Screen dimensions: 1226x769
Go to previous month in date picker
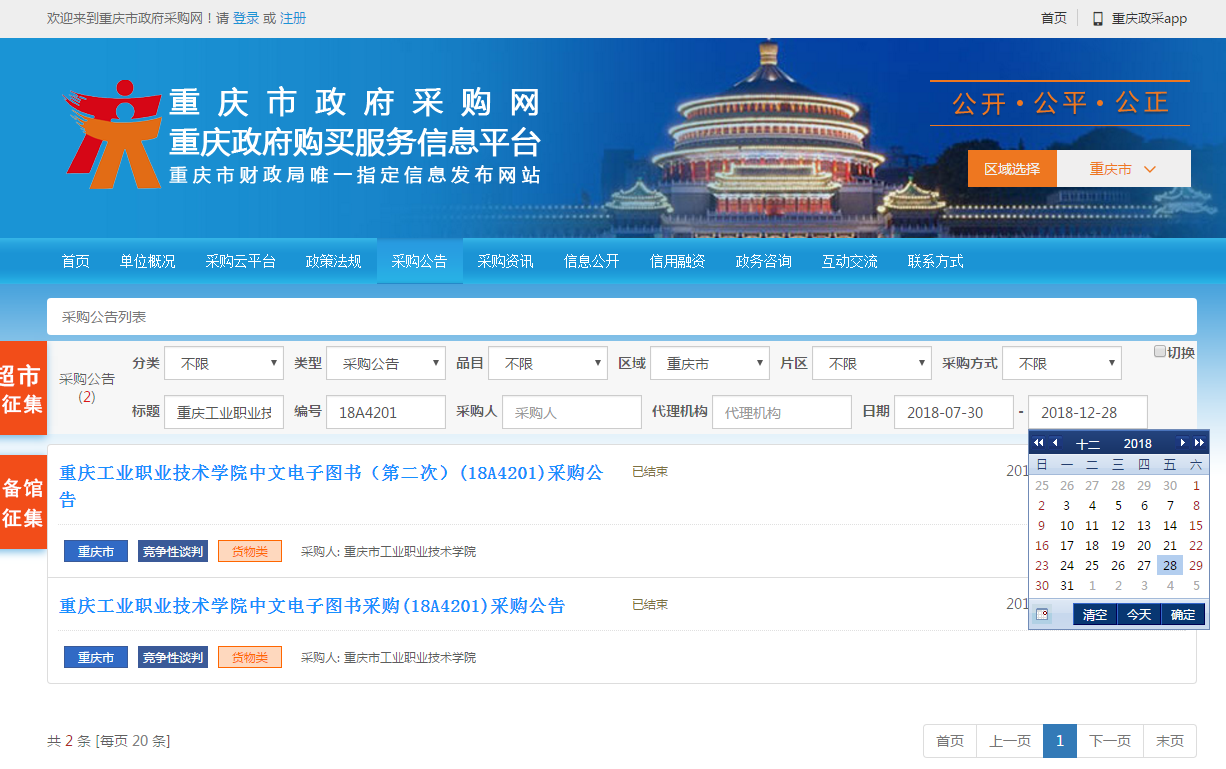pos(1055,443)
